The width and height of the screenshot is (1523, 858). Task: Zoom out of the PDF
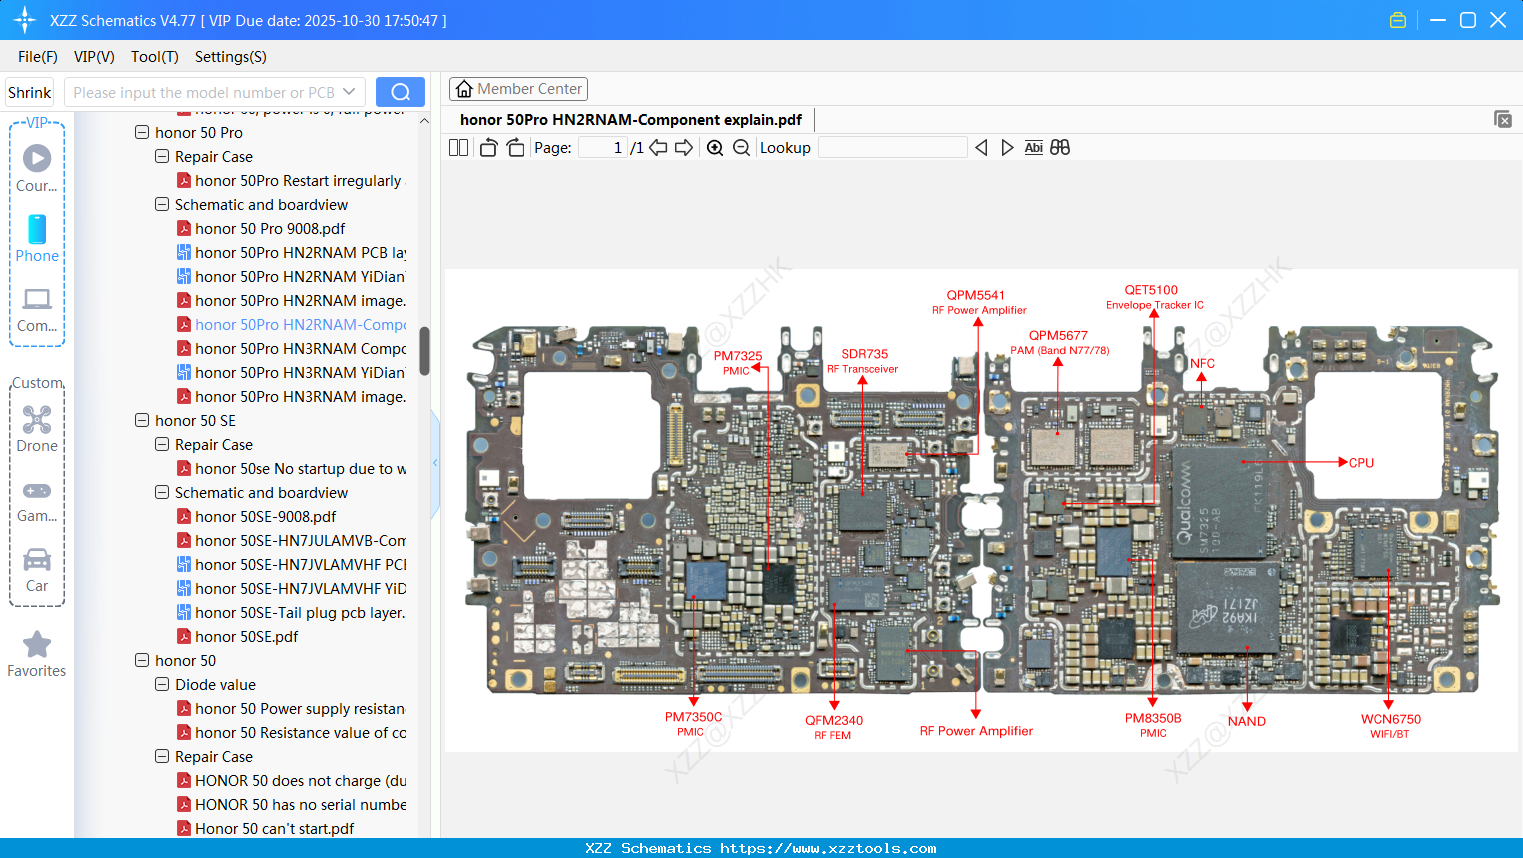tap(742, 148)
